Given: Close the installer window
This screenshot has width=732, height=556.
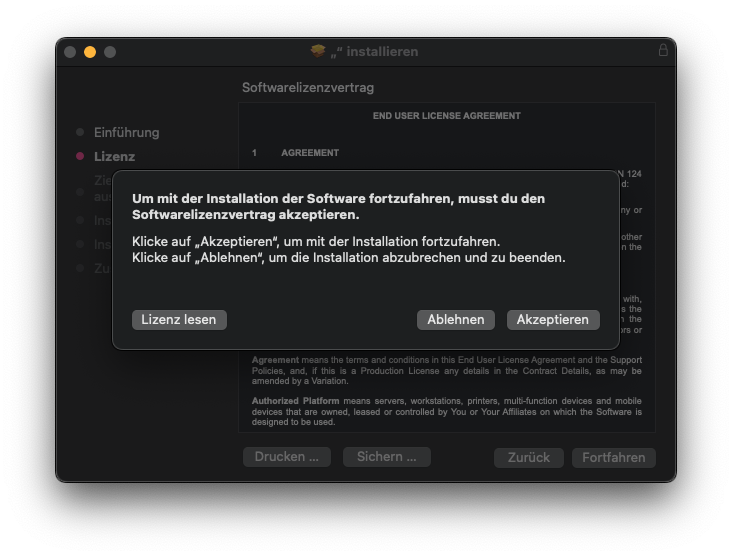Looking at the screenshot, I should [x=70, y=52].
